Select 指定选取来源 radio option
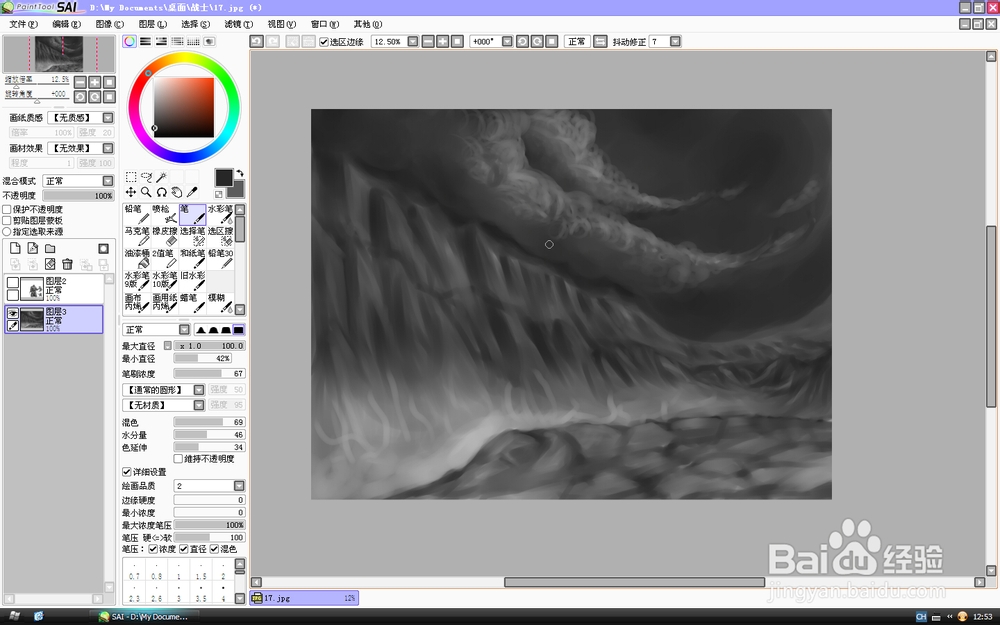 tap(7, 232)
